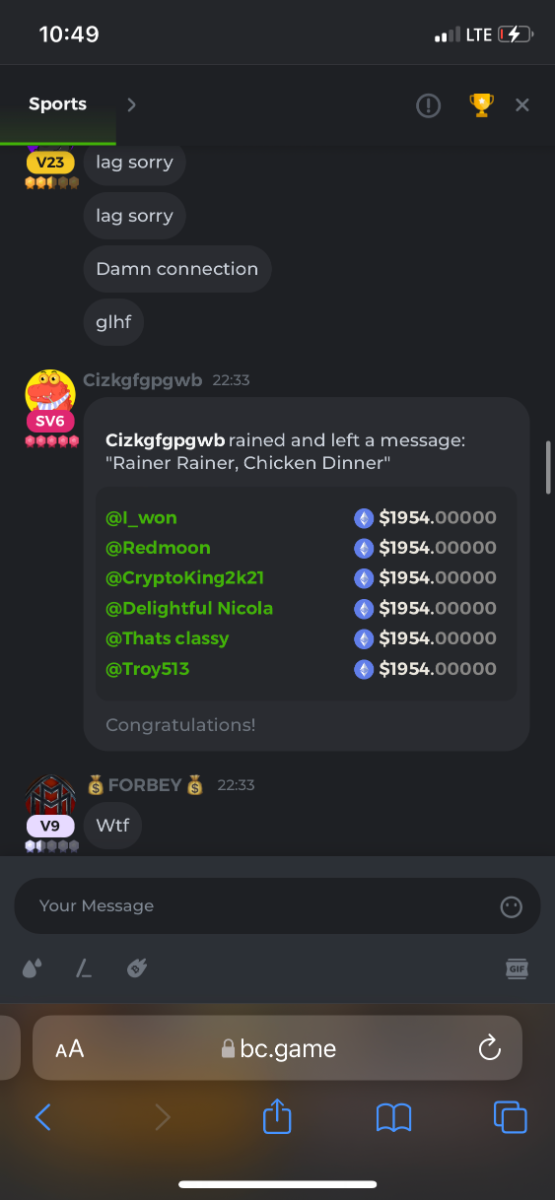
Task: Open the emoji picker in message box
Action: pos(511,906)
